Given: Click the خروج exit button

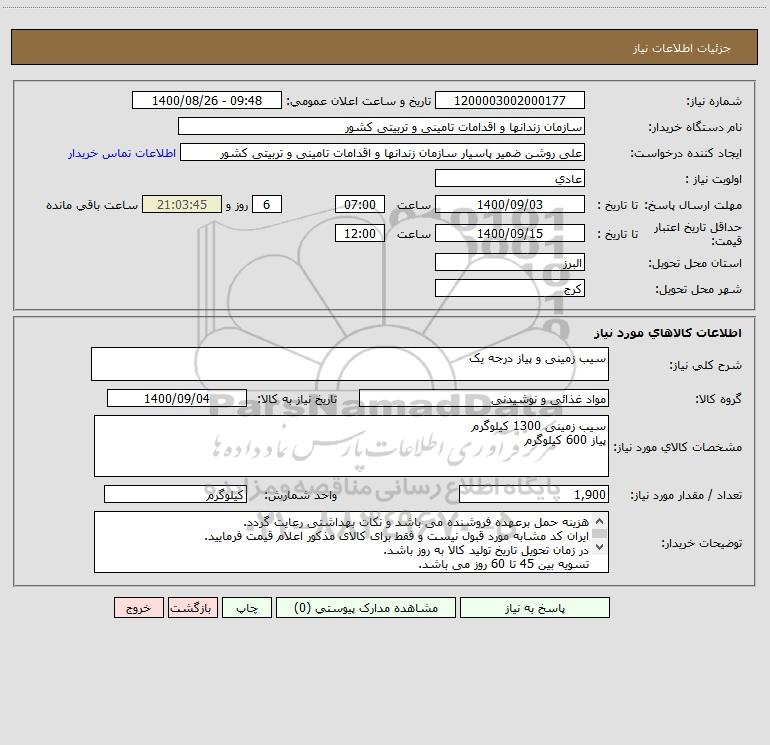Looking at the screenshot, I should point(138,607).
